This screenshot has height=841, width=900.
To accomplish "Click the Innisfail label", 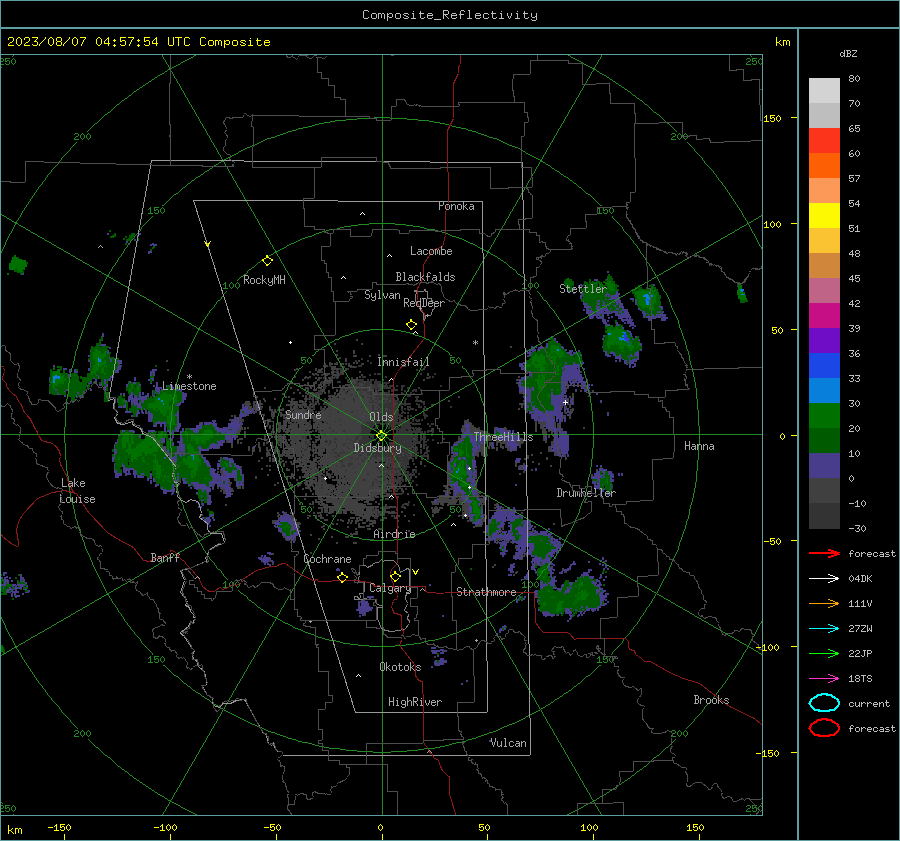I will point(403,362).
